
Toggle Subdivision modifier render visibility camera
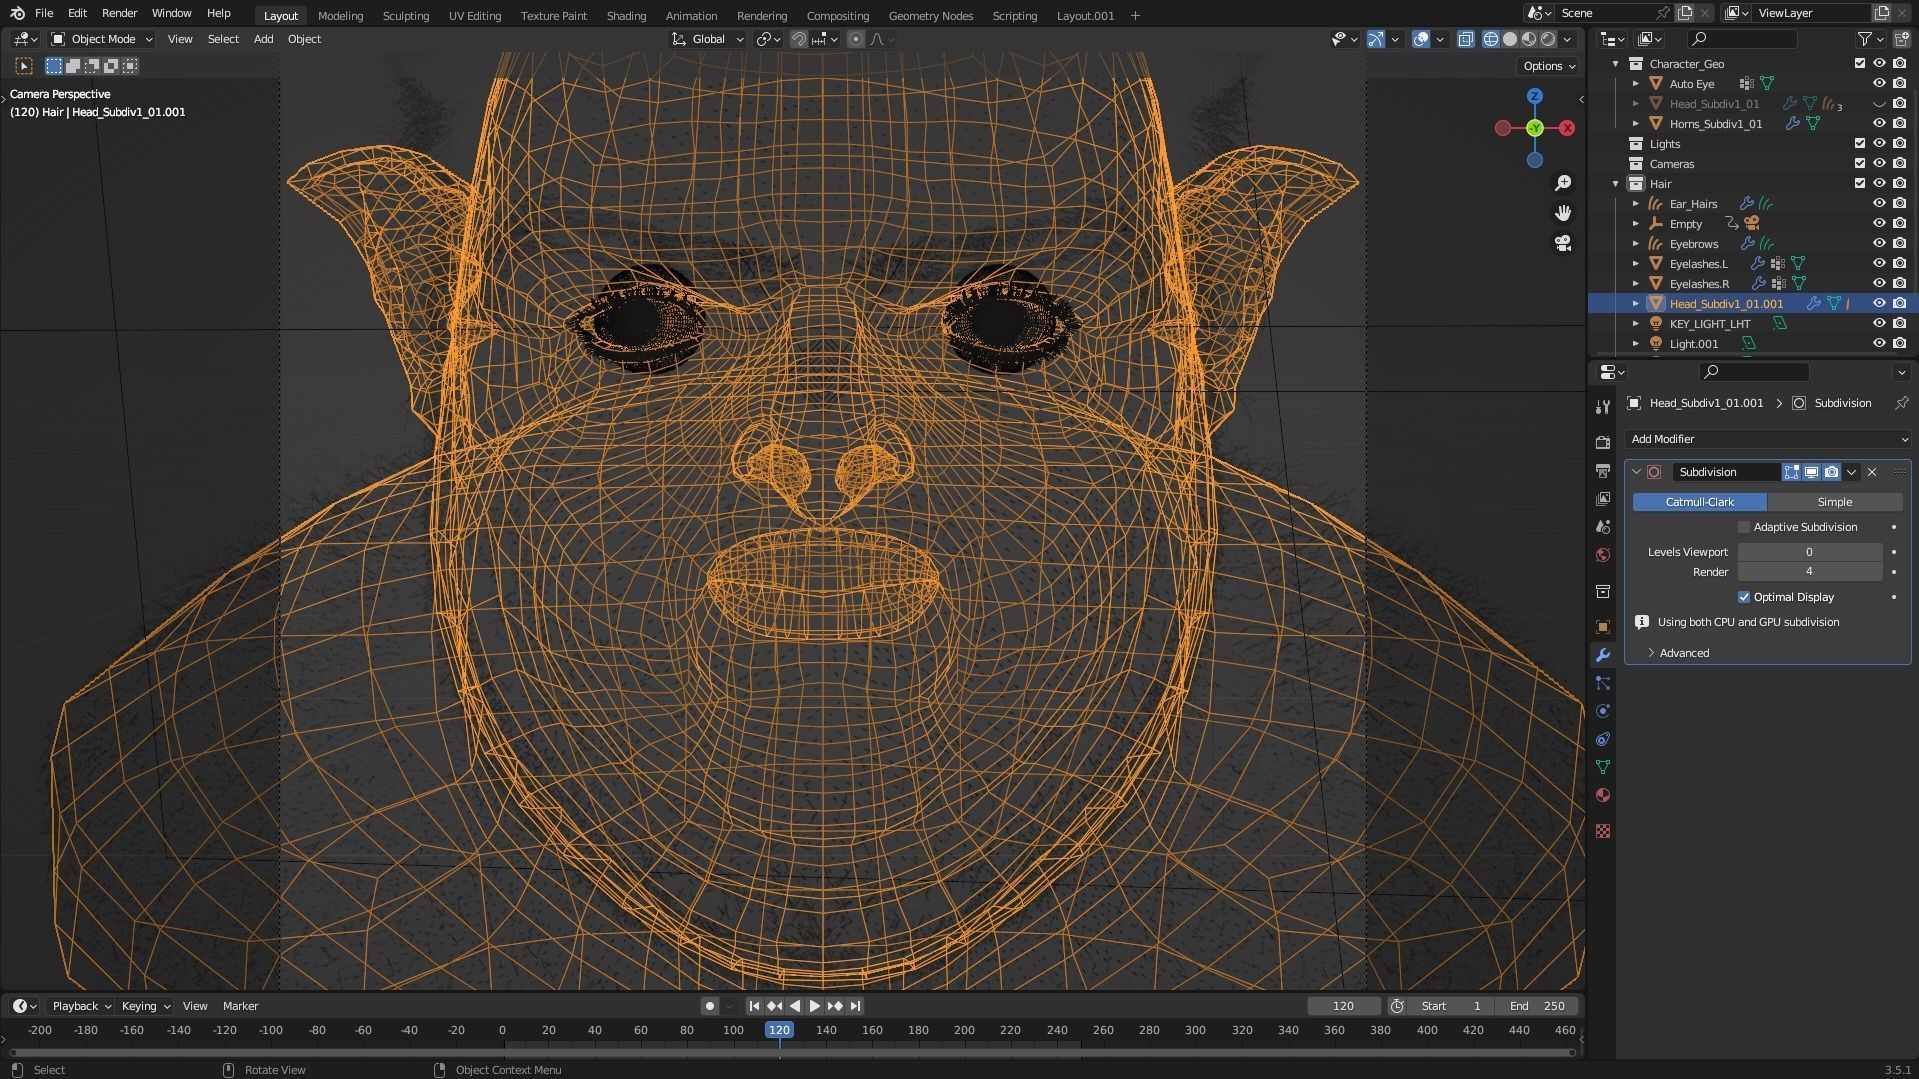click(1831, 472)
